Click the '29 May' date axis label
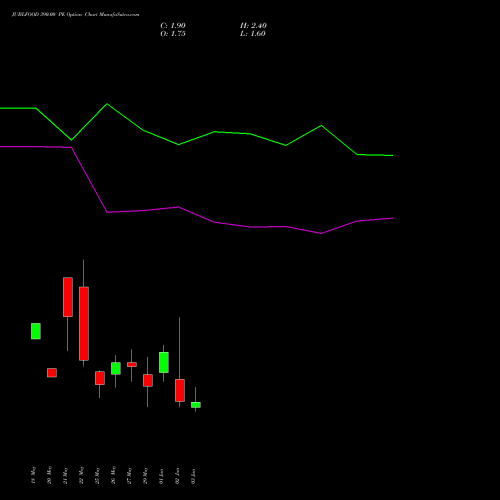The width and height of the screenshot is (500, 500). coord(145,475)
